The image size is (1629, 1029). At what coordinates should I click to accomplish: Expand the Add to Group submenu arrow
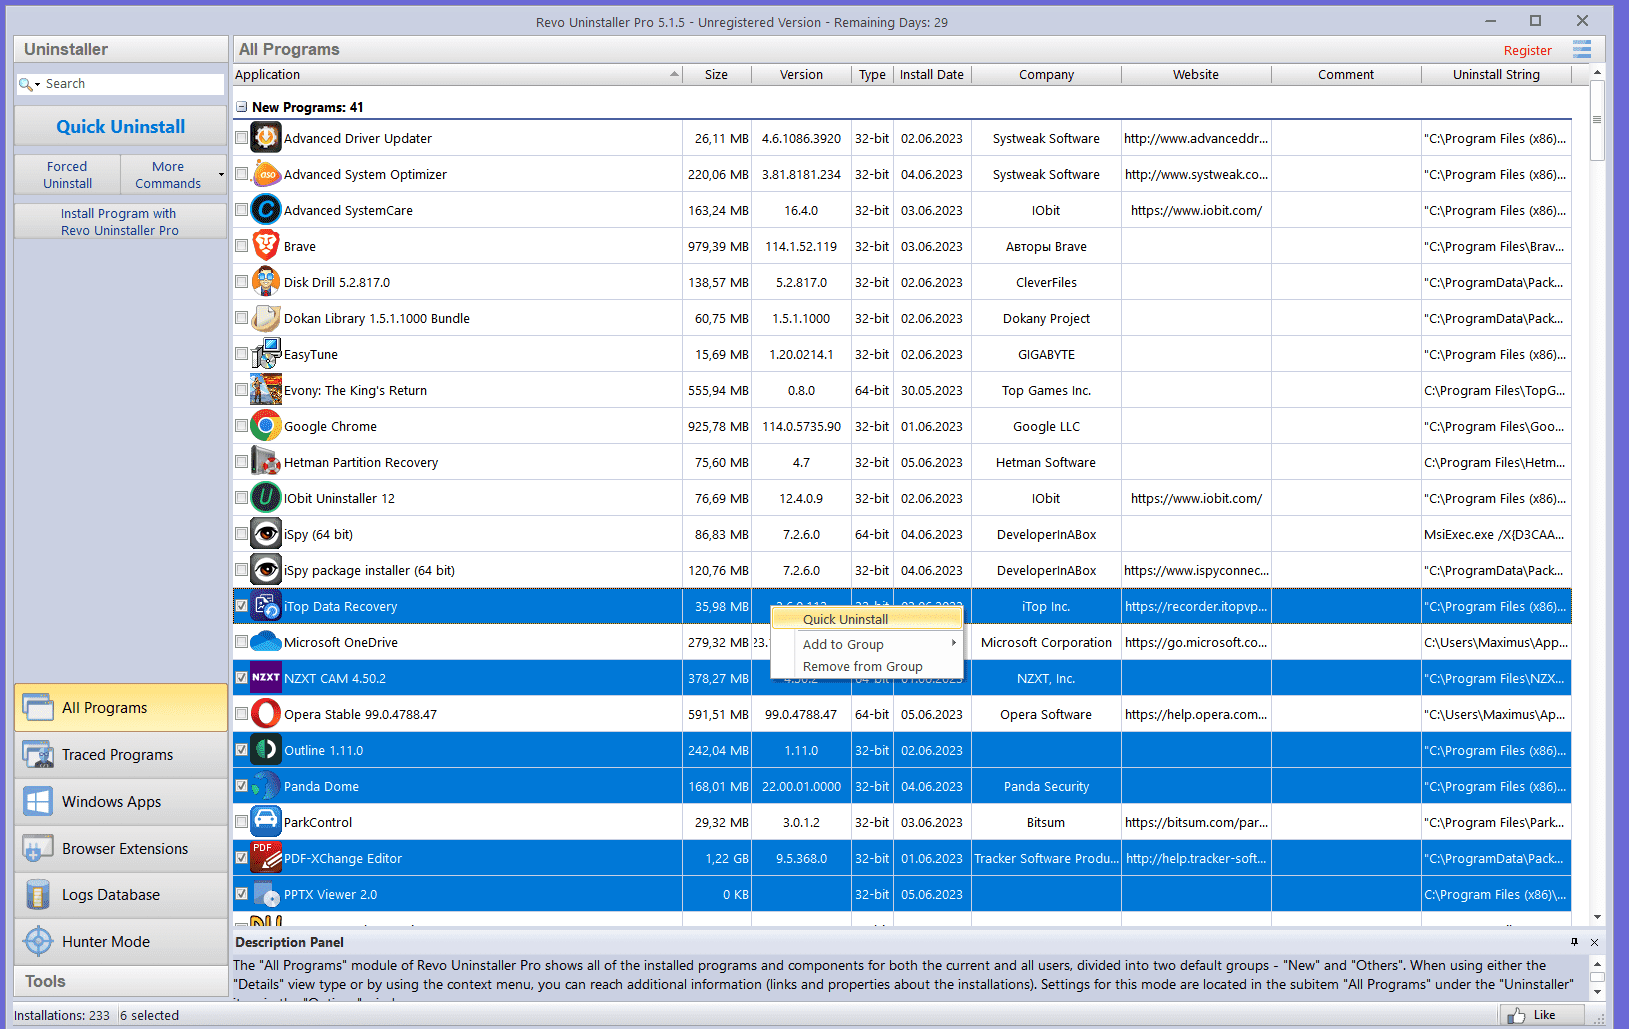[x=954, y=643]
